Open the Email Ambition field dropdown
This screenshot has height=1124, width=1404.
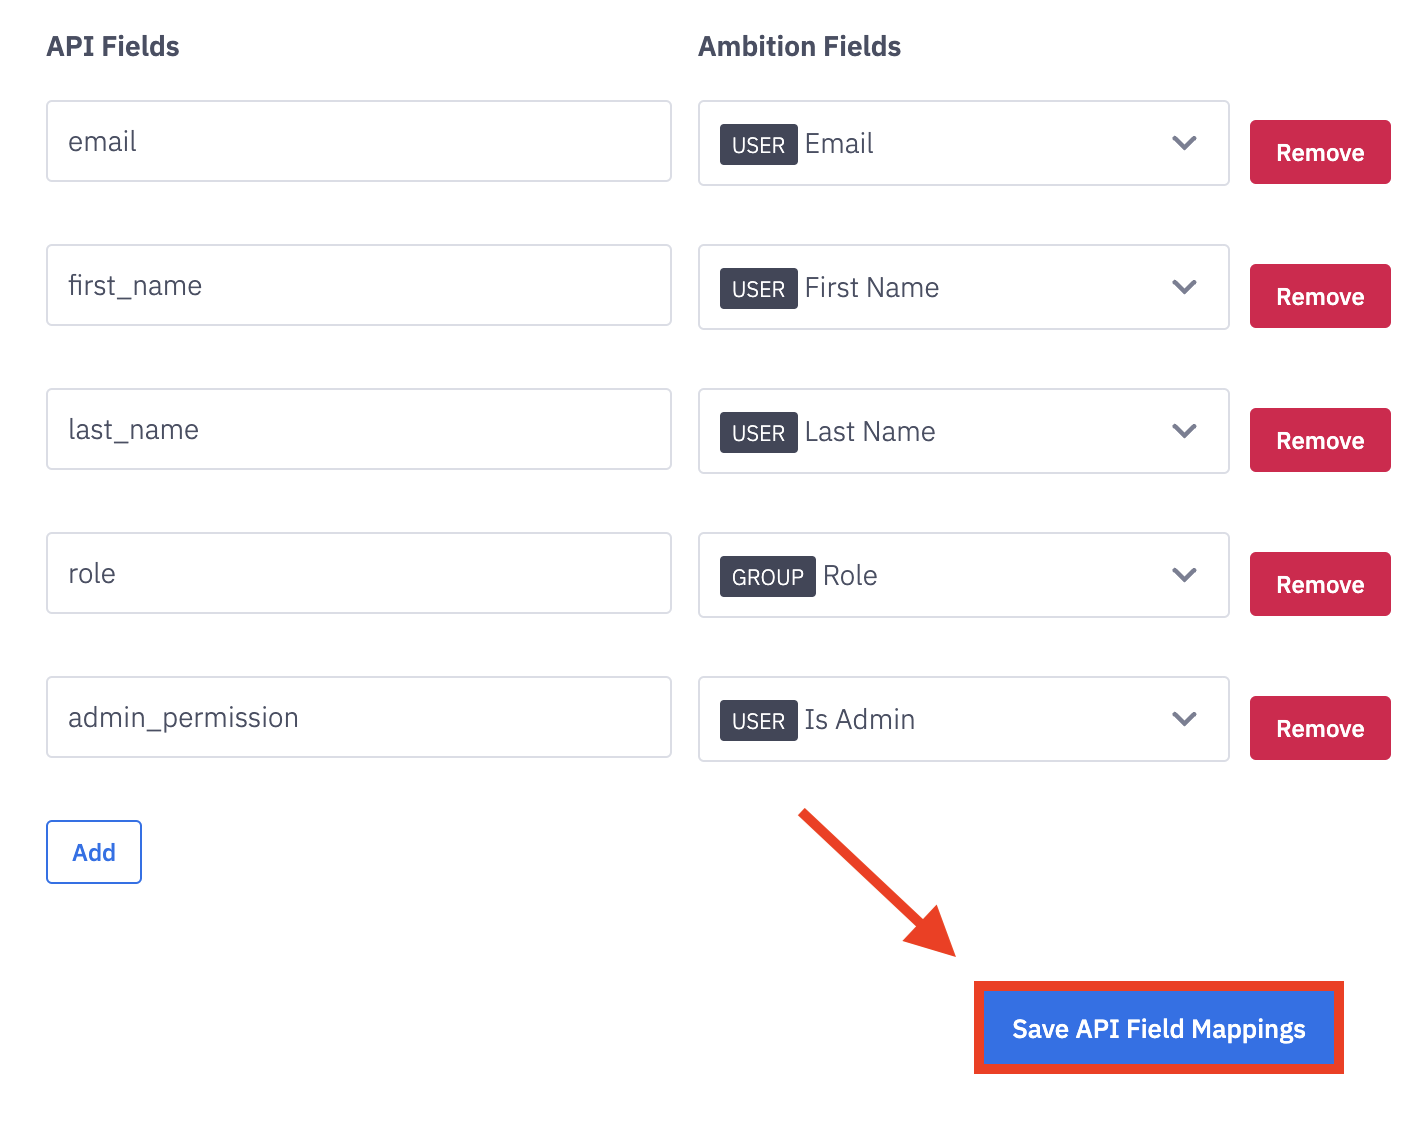coord(962,143)
